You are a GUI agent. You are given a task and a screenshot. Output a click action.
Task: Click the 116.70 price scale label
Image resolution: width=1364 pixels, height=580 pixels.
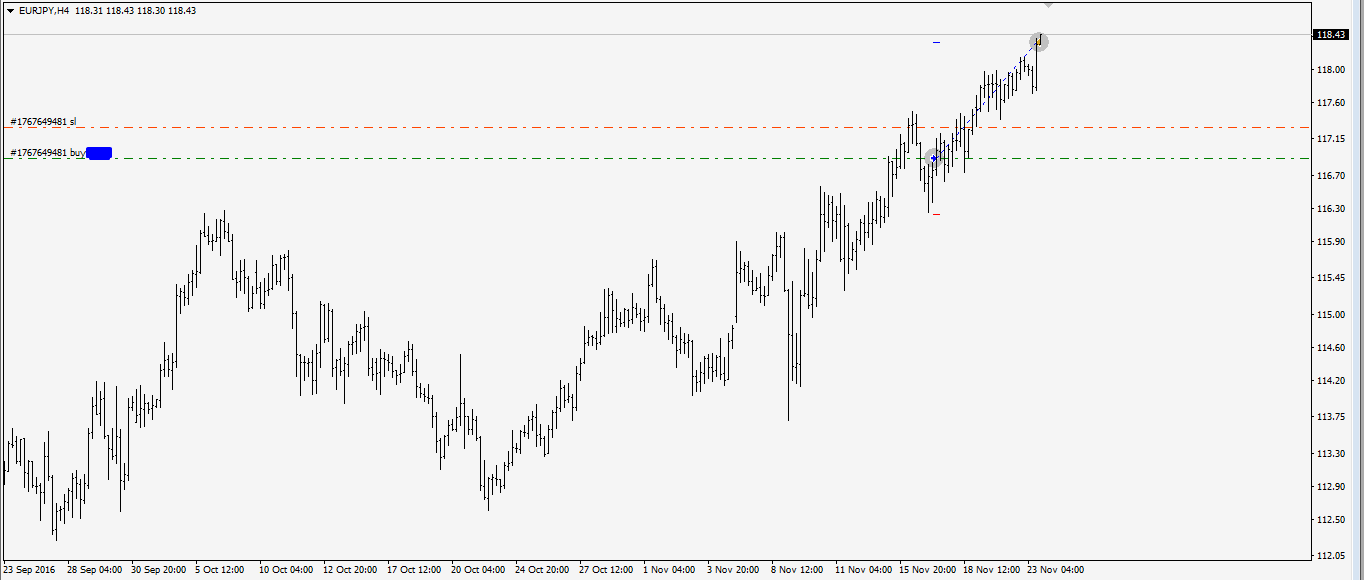[x=1330, y=176]
